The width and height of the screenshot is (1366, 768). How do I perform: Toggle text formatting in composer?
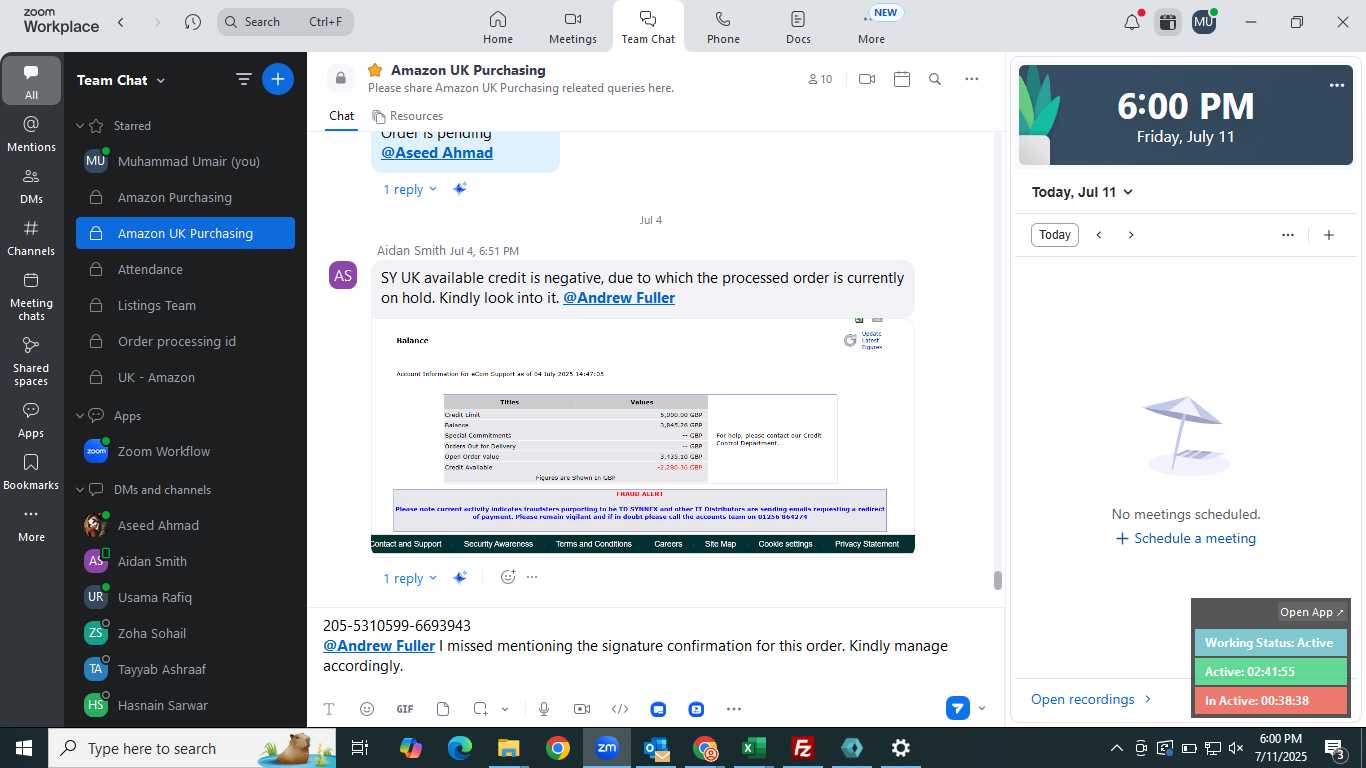coord(329,709)
